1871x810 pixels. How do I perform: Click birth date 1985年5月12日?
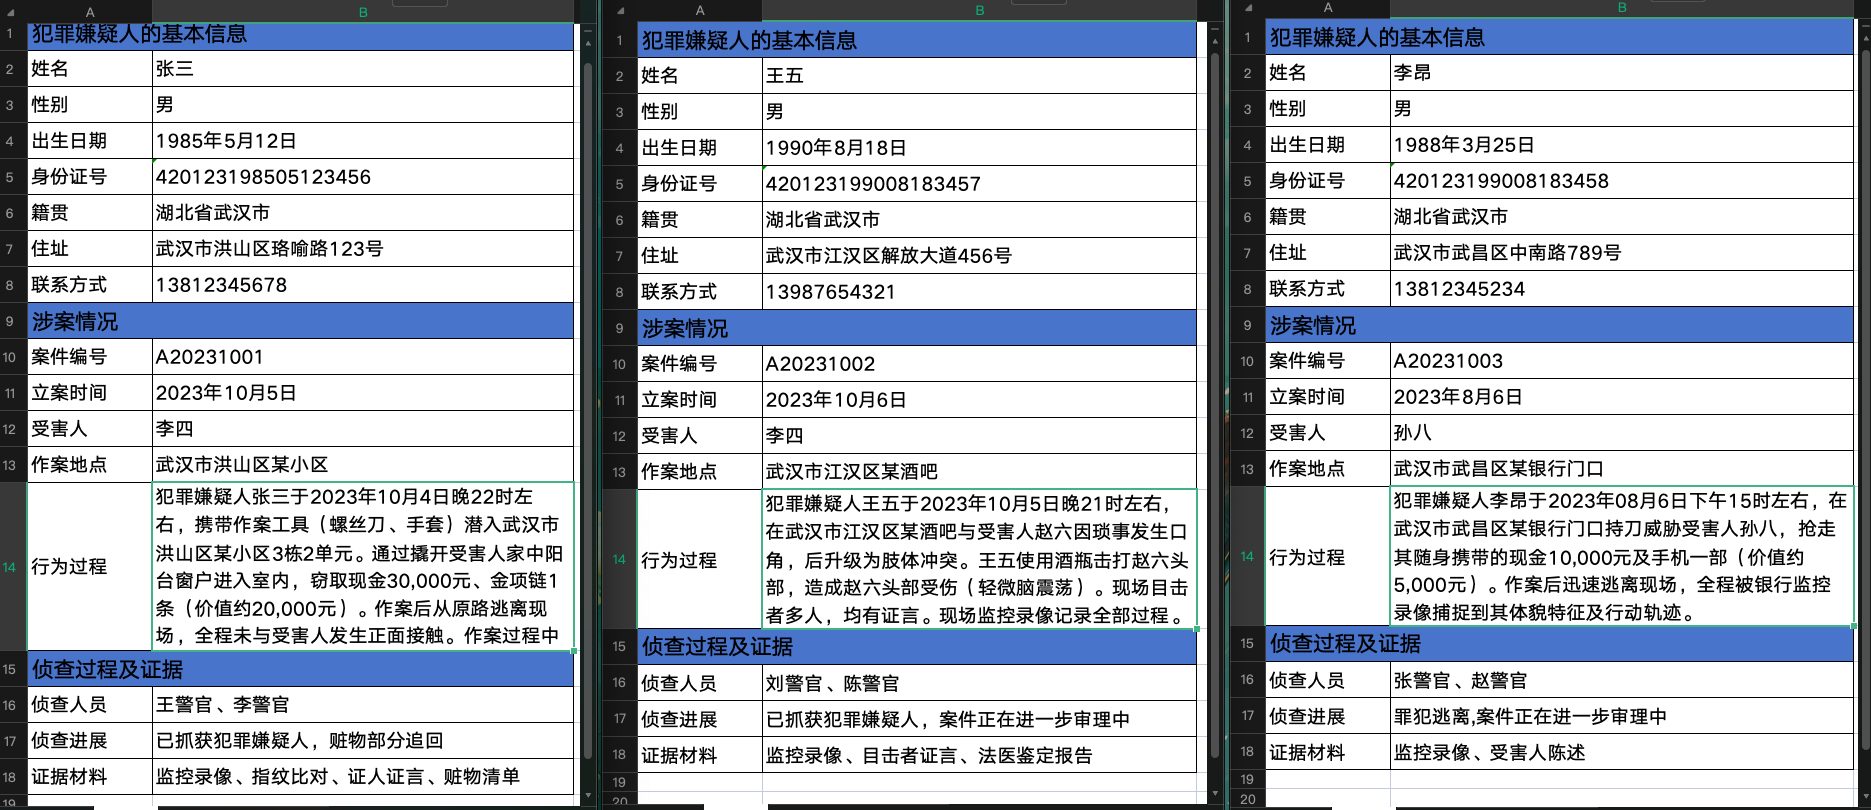click(363, 141)
